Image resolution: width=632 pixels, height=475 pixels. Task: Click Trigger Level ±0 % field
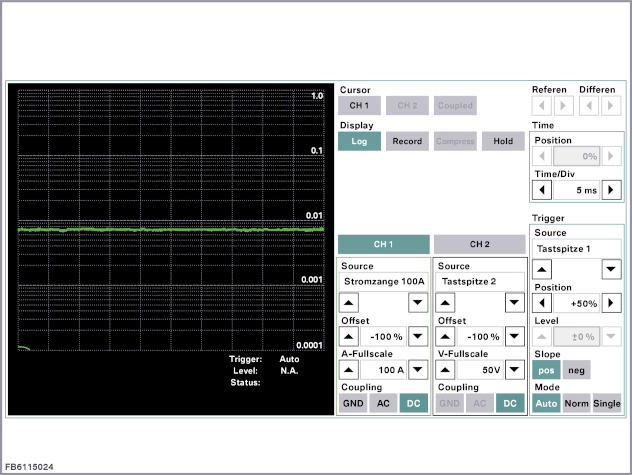click(576, 336)
